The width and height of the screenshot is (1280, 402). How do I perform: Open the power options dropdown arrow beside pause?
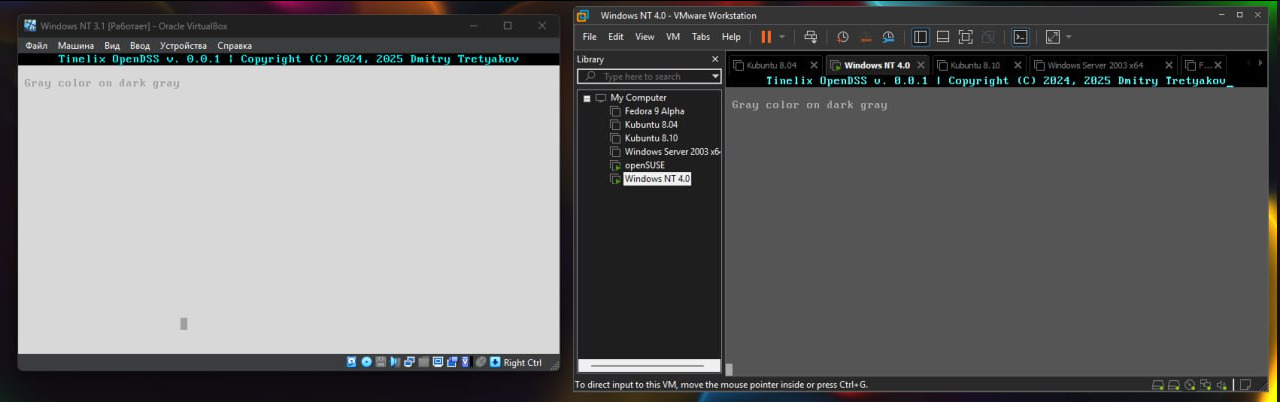click(x=782, y=37)
